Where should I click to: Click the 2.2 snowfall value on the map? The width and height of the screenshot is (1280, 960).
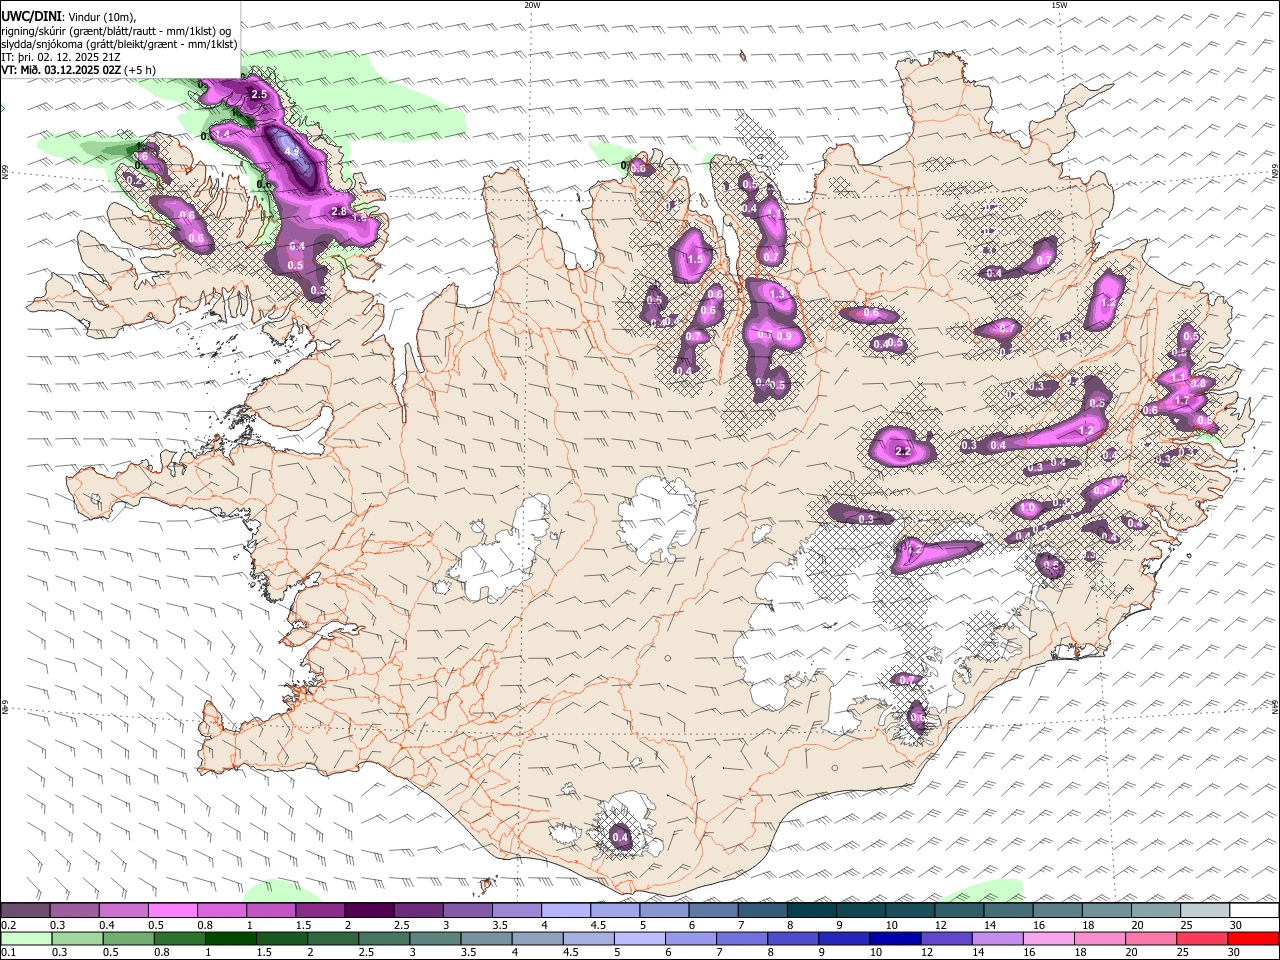(903, 452)
